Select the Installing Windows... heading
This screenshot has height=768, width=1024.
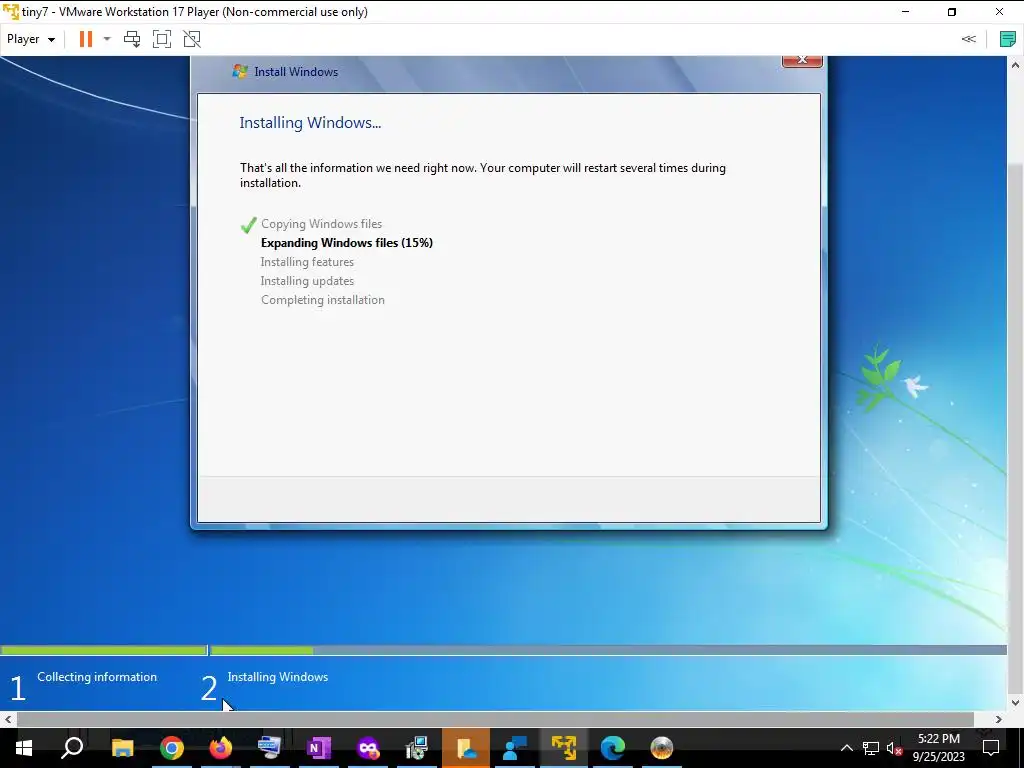(310, 123)
